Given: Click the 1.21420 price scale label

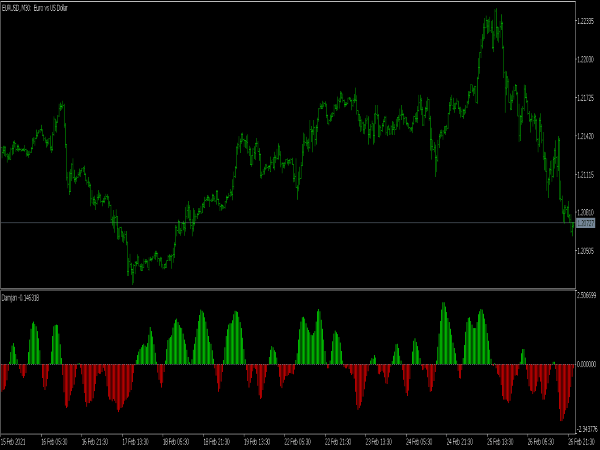Looking at the screenshot, I should pos(585,136).
